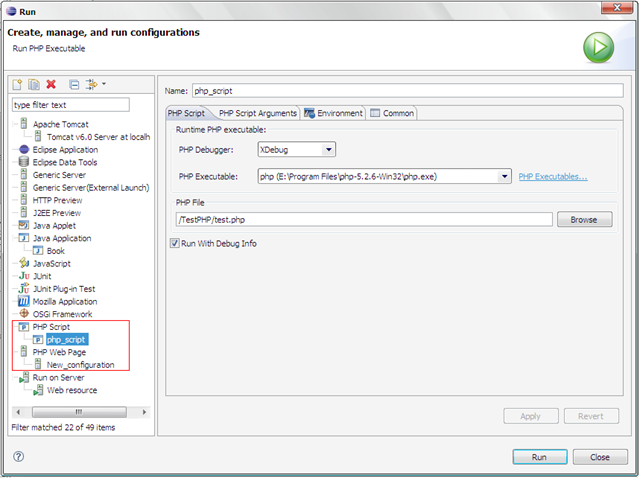Delete selected configuration with red X icon
Image resolution: width=640 pixels, height=478 pixels.
51,84
